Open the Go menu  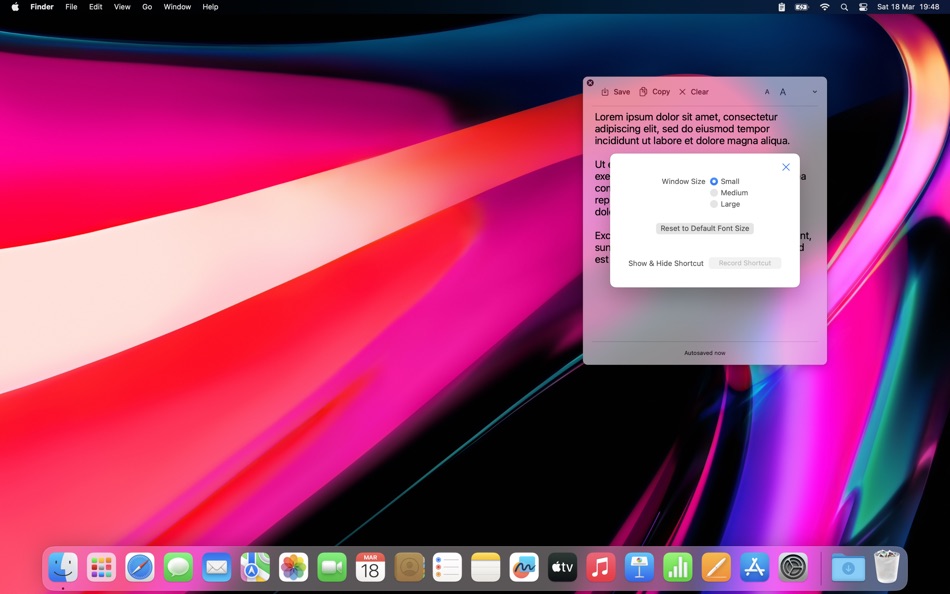pos(147,7)
